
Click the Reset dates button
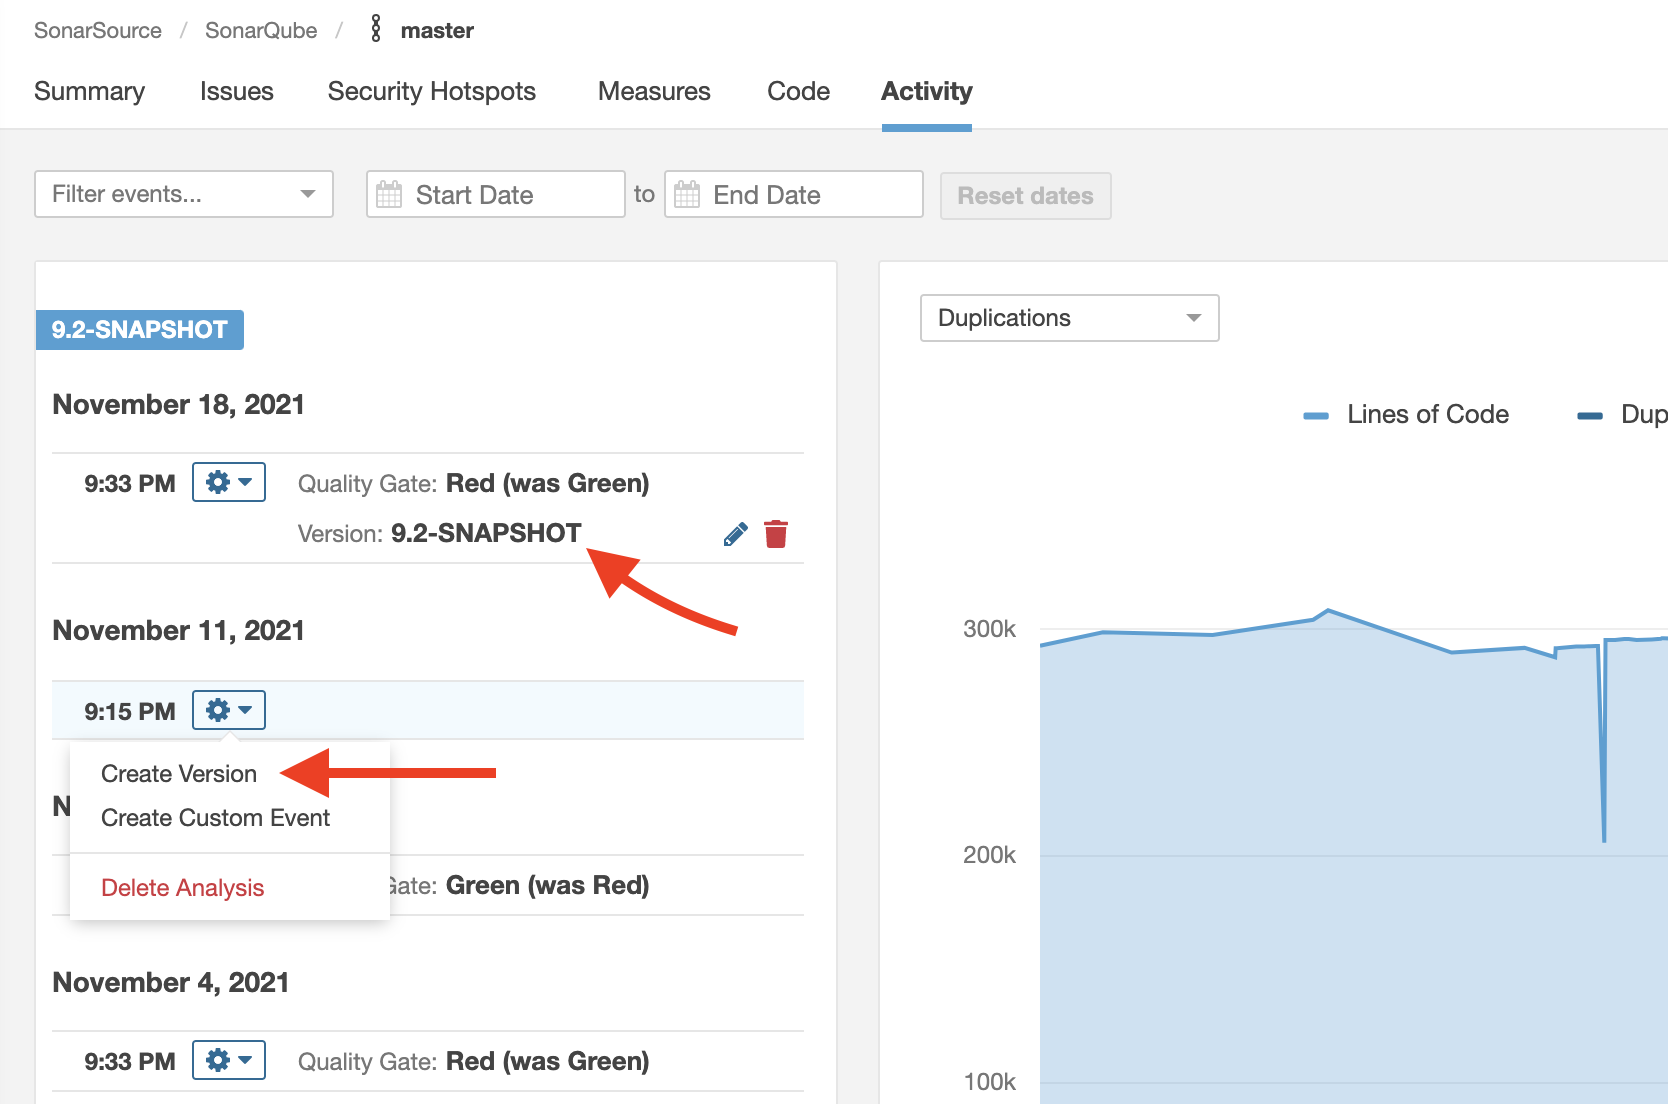1025,196
